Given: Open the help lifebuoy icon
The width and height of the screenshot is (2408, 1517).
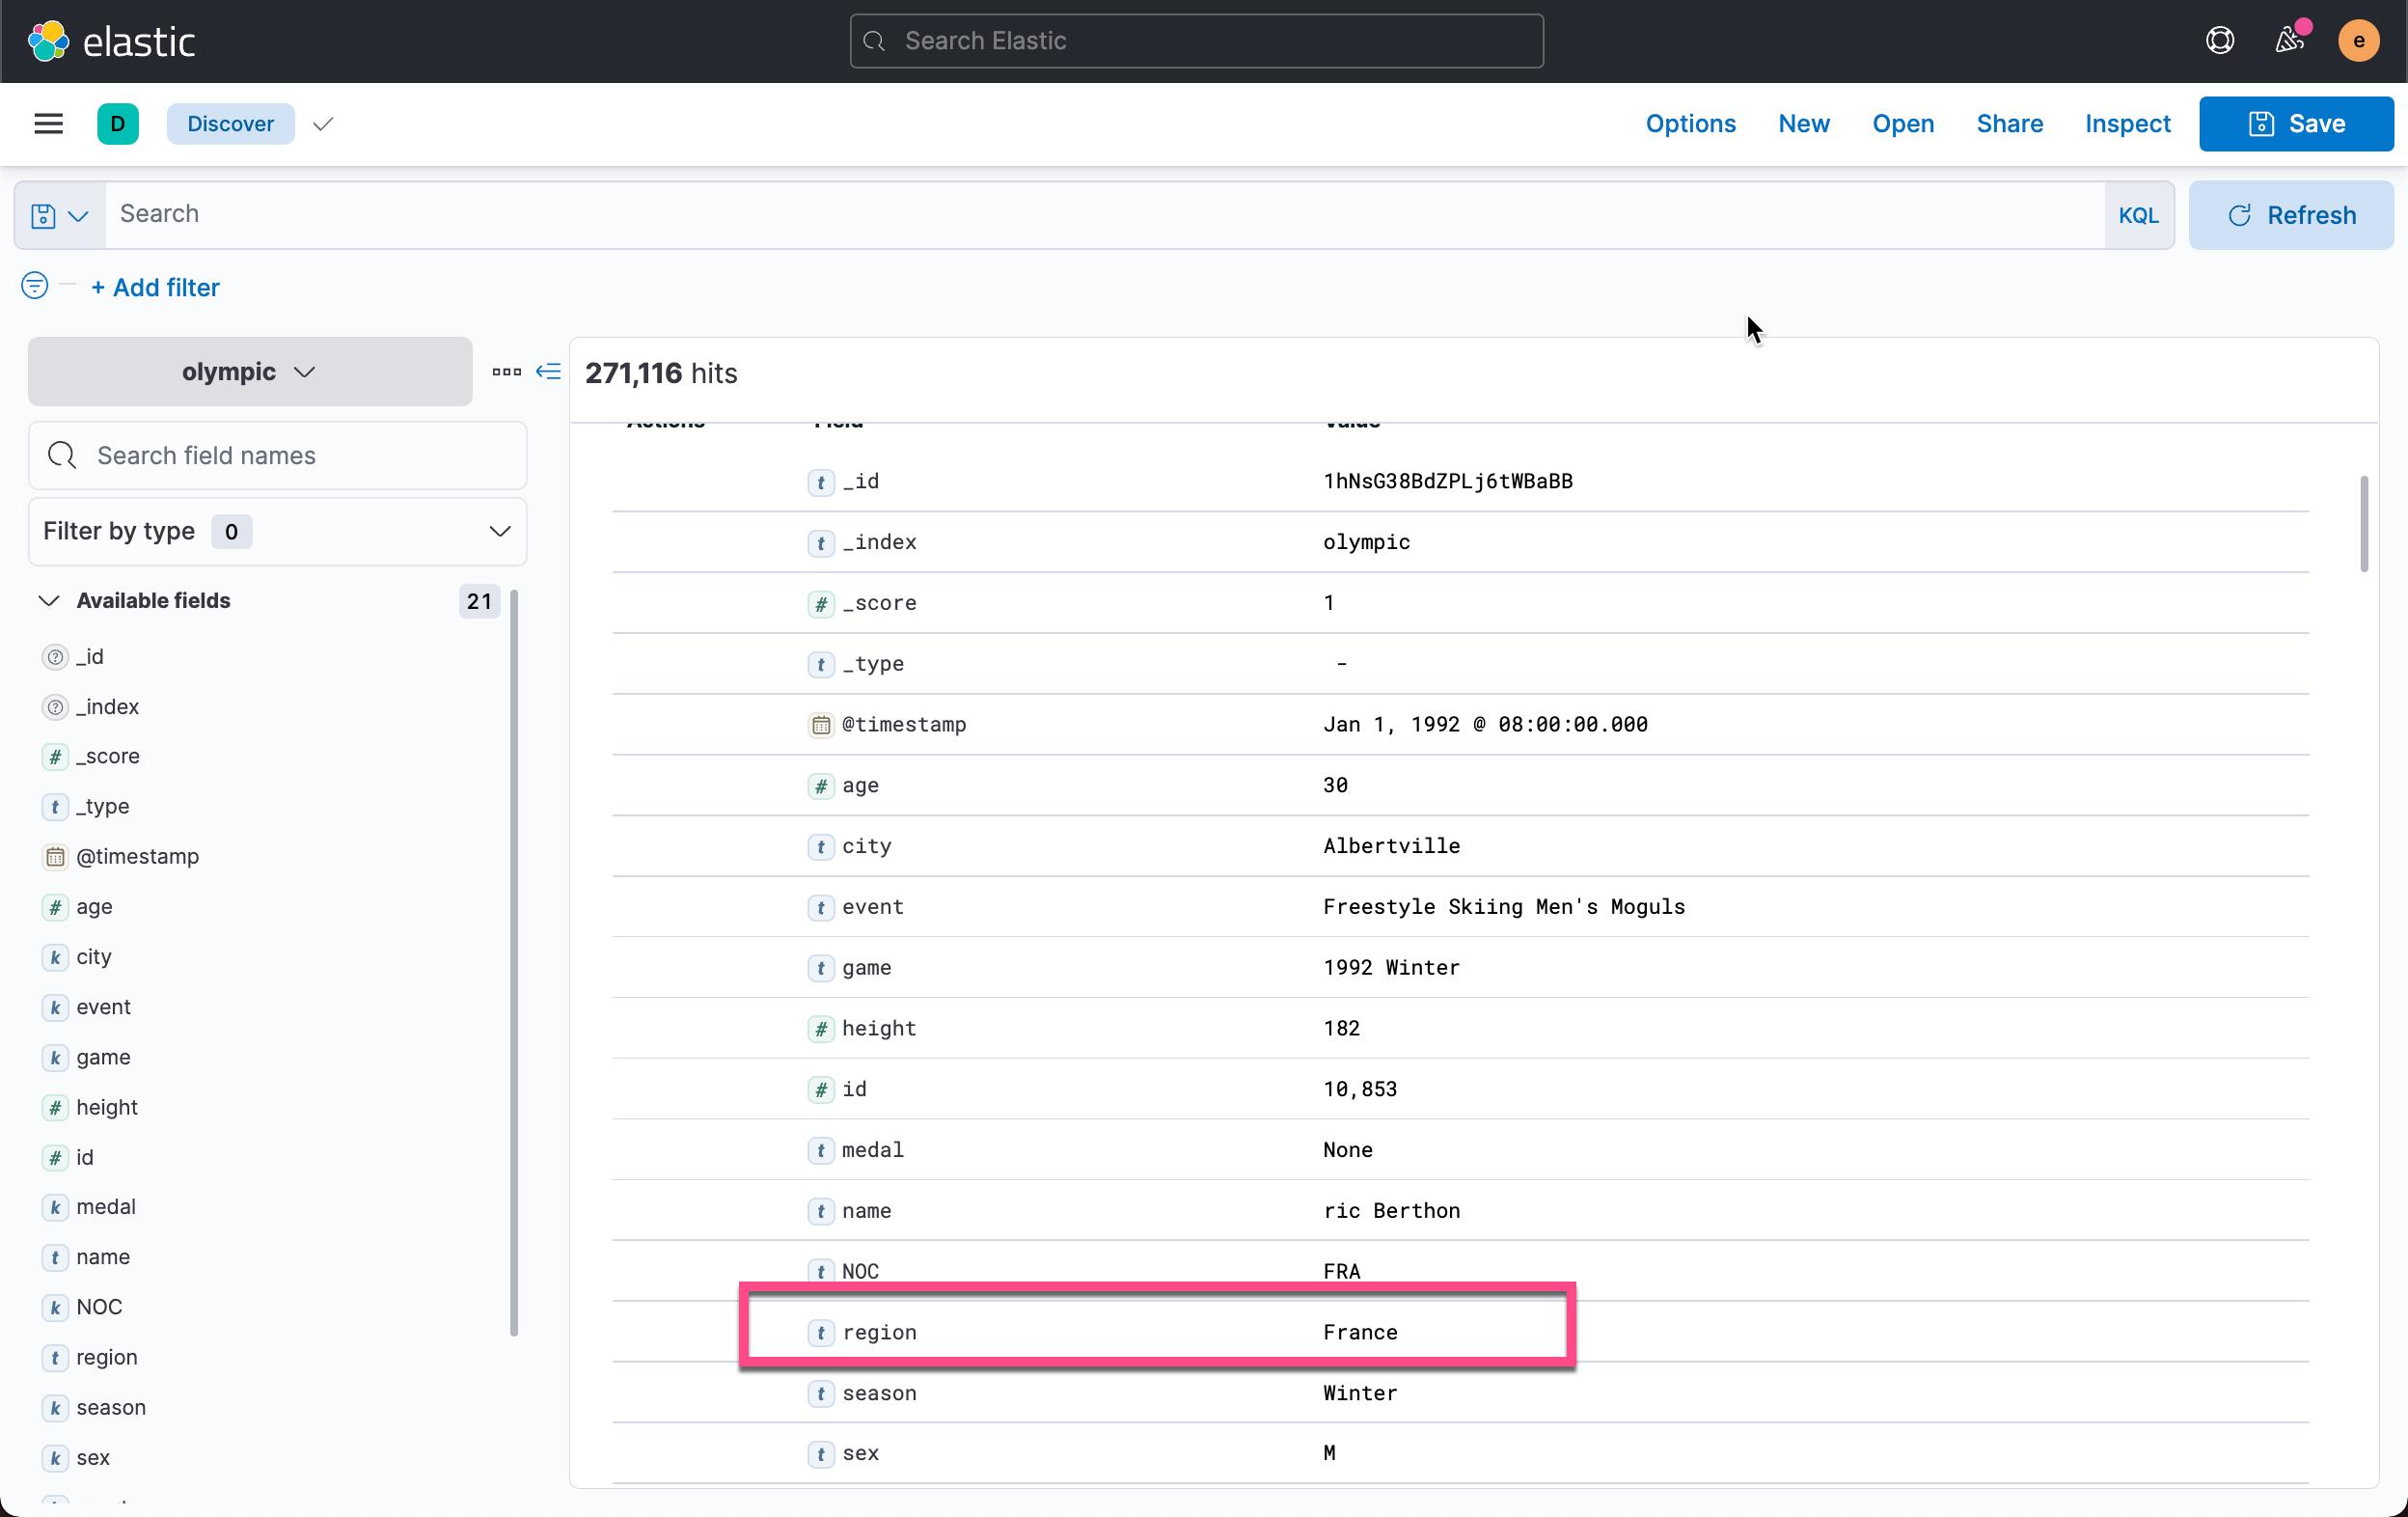Looking at the screenshot, I should [2219, 41].
